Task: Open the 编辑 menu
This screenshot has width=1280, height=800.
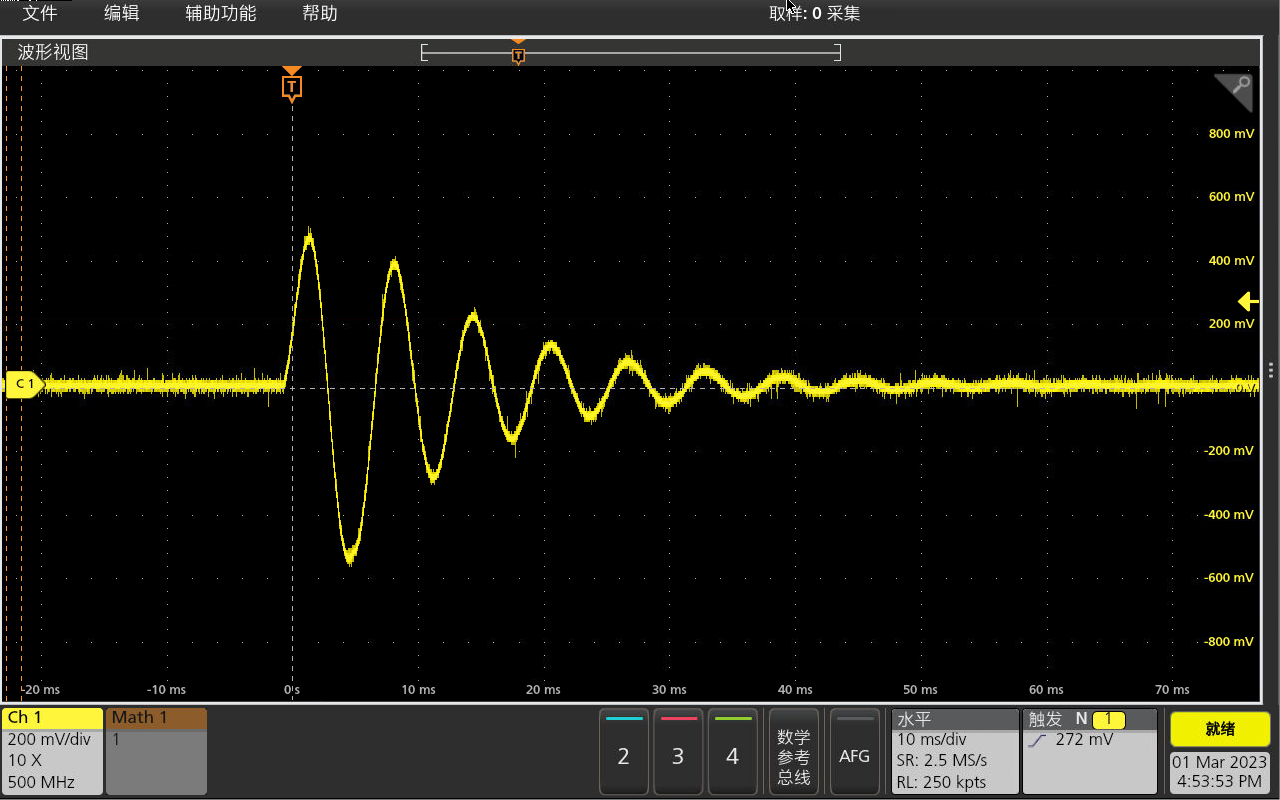Action: tap(122, 13)
